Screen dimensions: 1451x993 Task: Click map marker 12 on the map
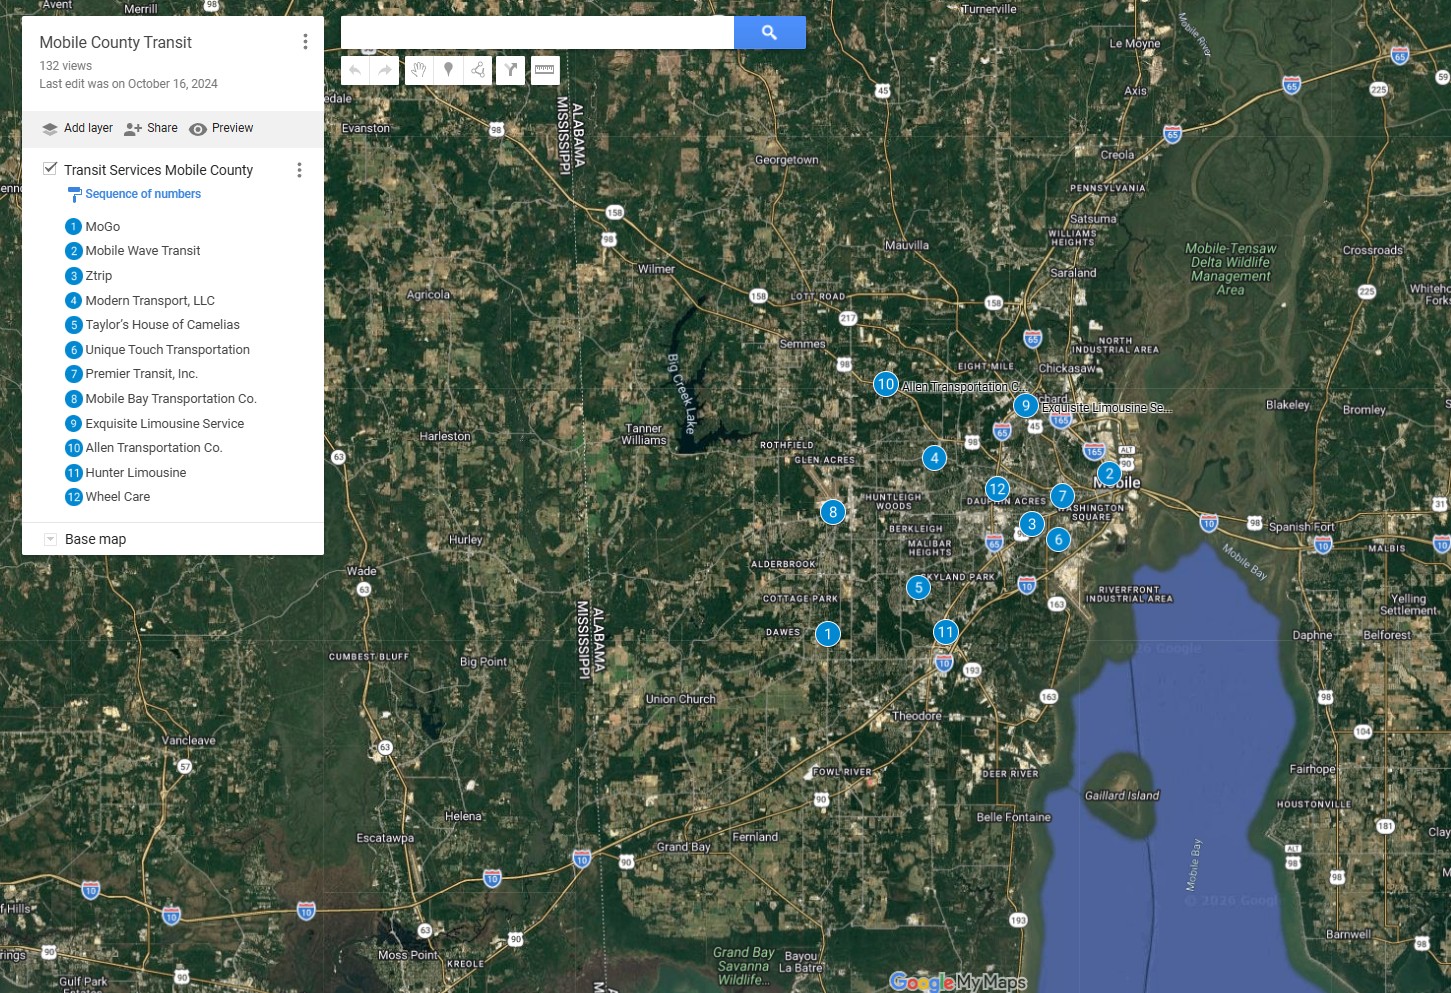(x=997, y=489)
